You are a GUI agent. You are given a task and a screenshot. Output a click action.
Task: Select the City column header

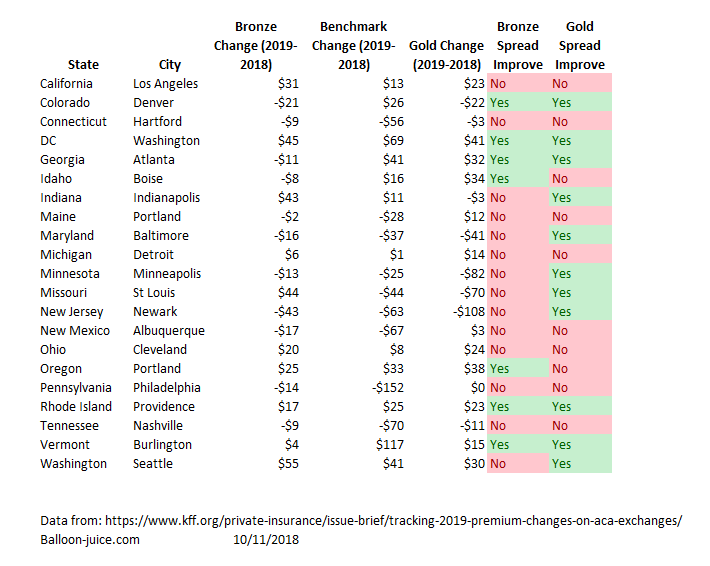170,65
